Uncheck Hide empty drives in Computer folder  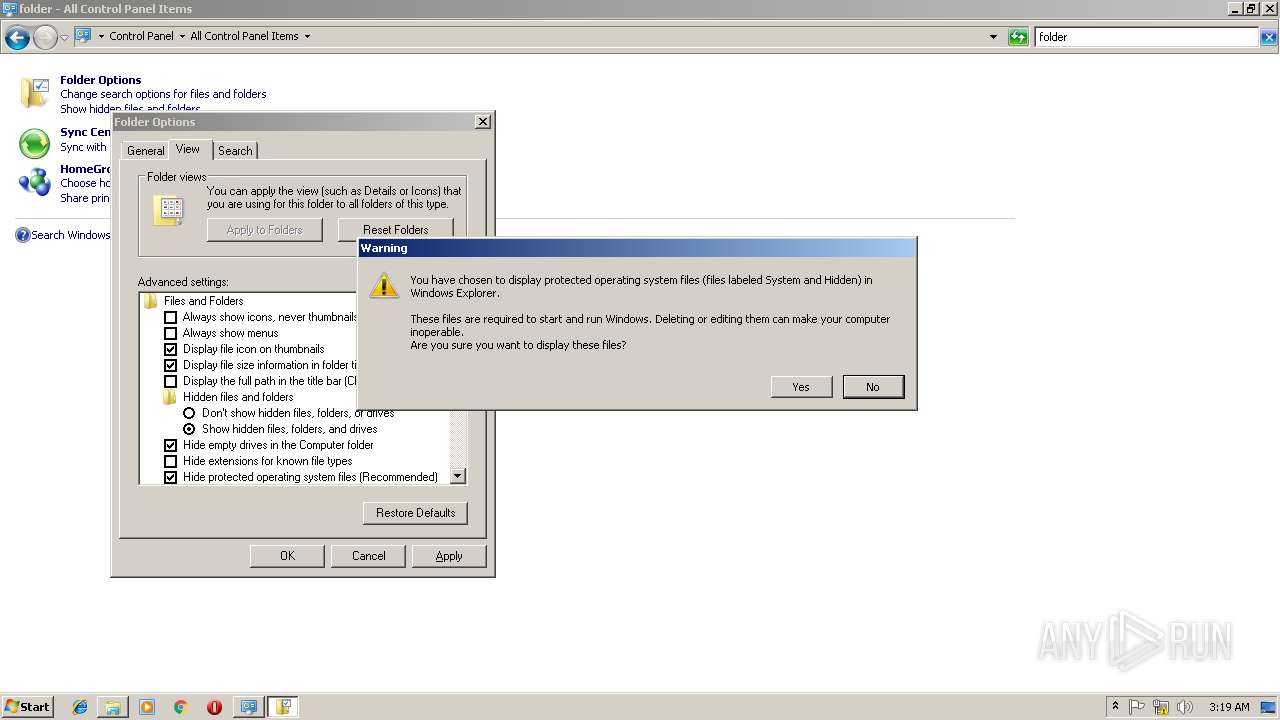tap(170, 445)
